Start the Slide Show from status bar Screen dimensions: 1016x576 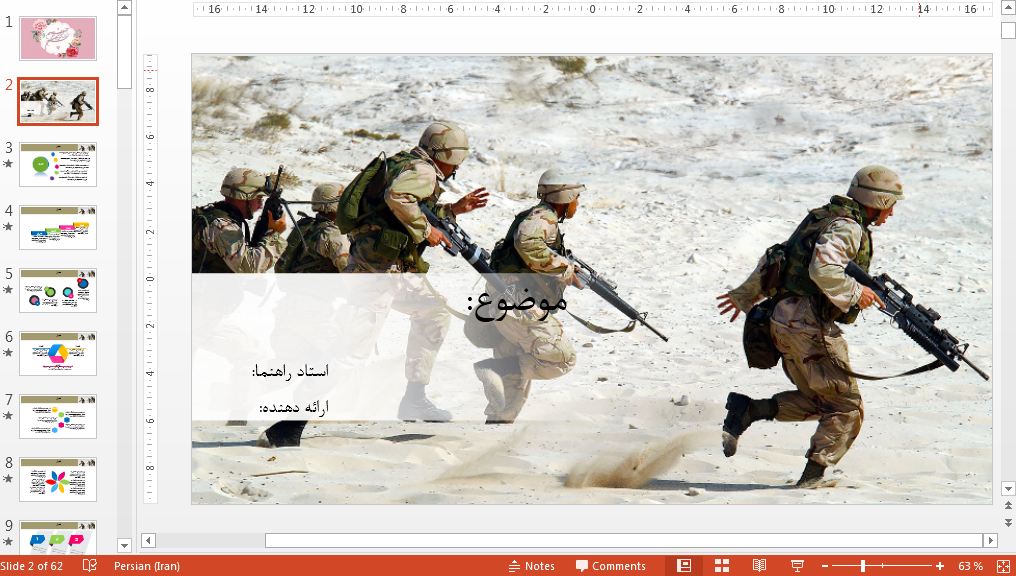[797, 566]
